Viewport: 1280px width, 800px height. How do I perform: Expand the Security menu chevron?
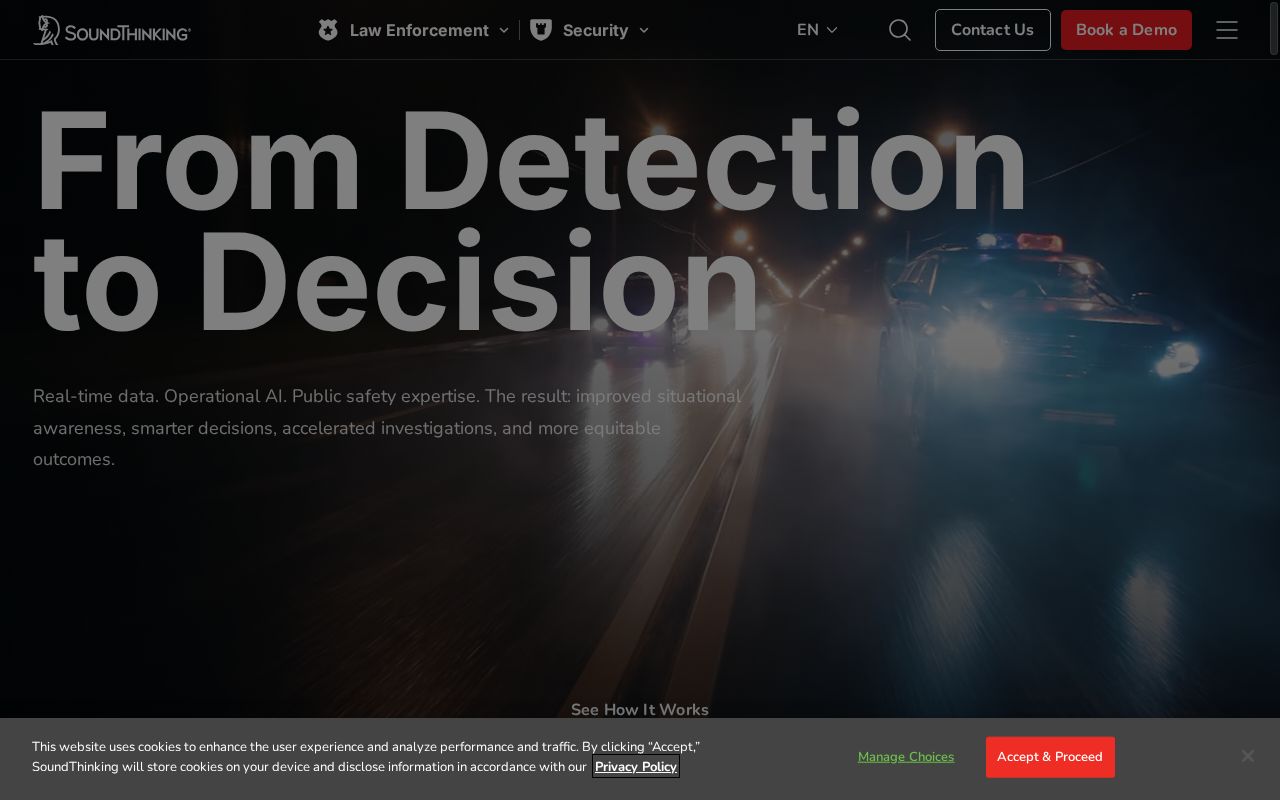(644, 30)
